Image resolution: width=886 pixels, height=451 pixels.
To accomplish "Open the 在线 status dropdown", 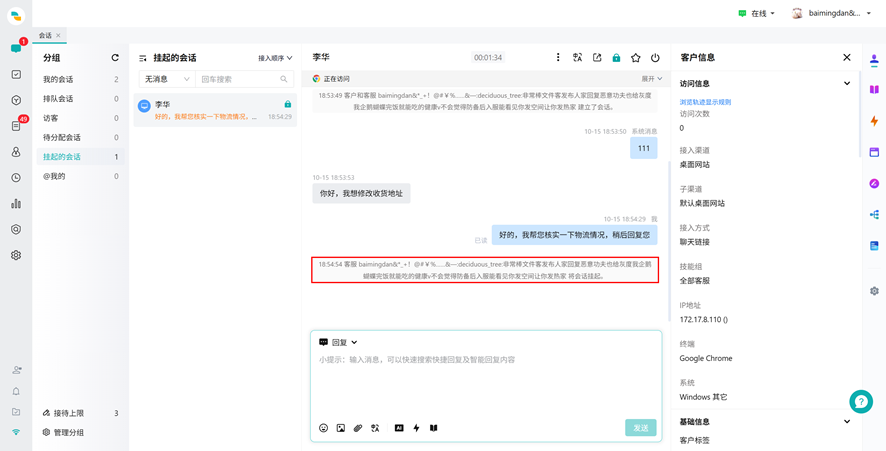I will tap(756, 14).
